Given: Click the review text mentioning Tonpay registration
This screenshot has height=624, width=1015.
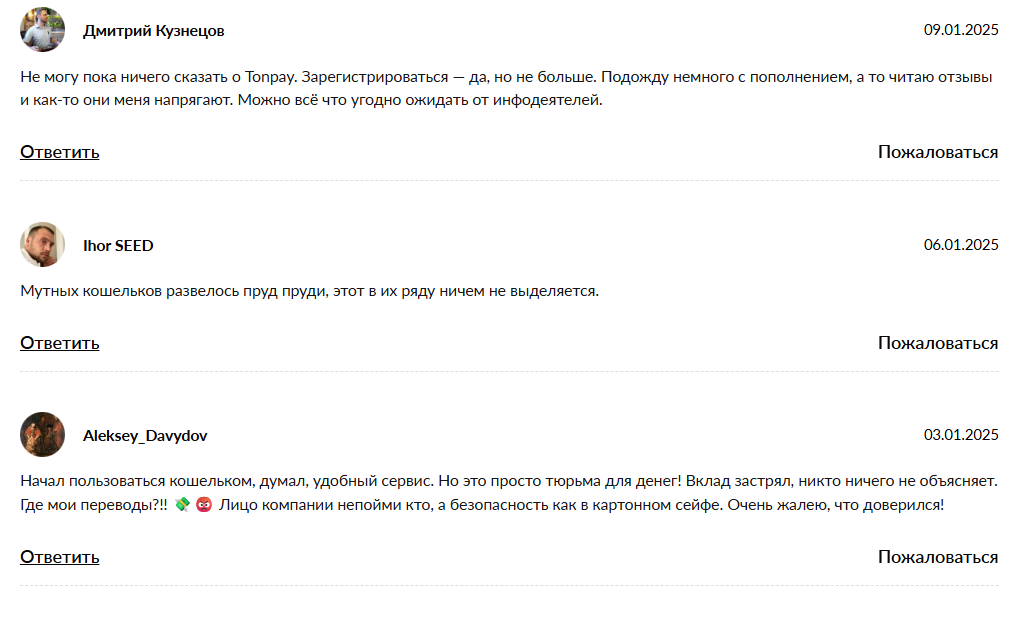Looking at the screenshot, I should coord(506,89).
